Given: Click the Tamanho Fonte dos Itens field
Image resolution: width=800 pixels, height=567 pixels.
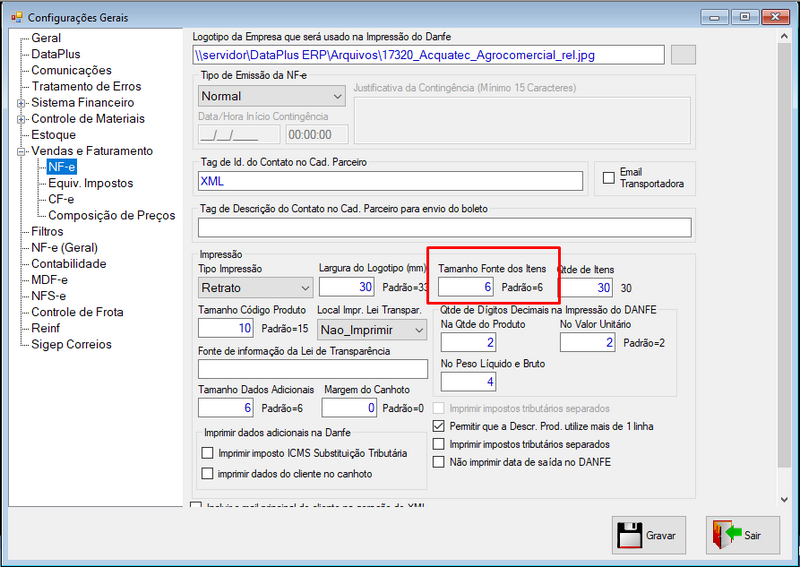Looking at the screenshot, I should click(465, 287).
